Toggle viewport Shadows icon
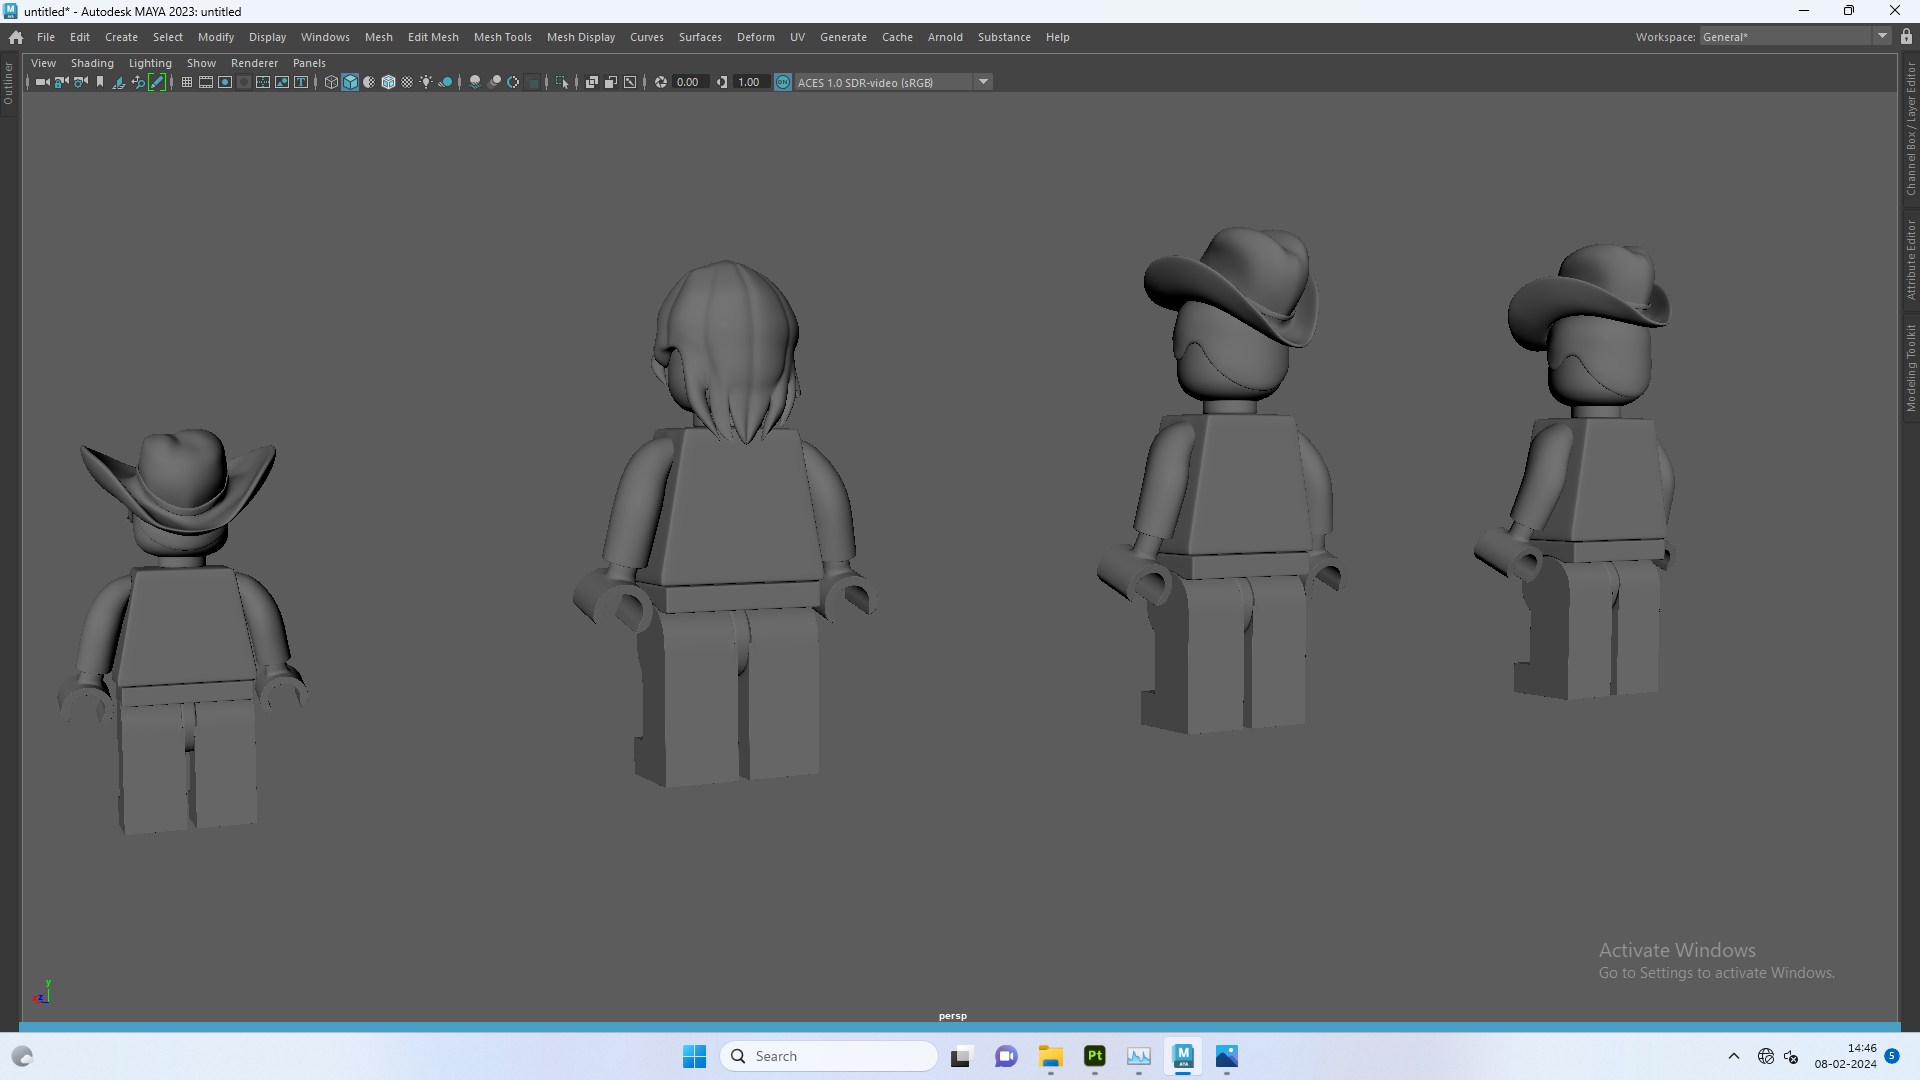The height and width of the screenshot is (1080, 1920). (x=445, y=82)
